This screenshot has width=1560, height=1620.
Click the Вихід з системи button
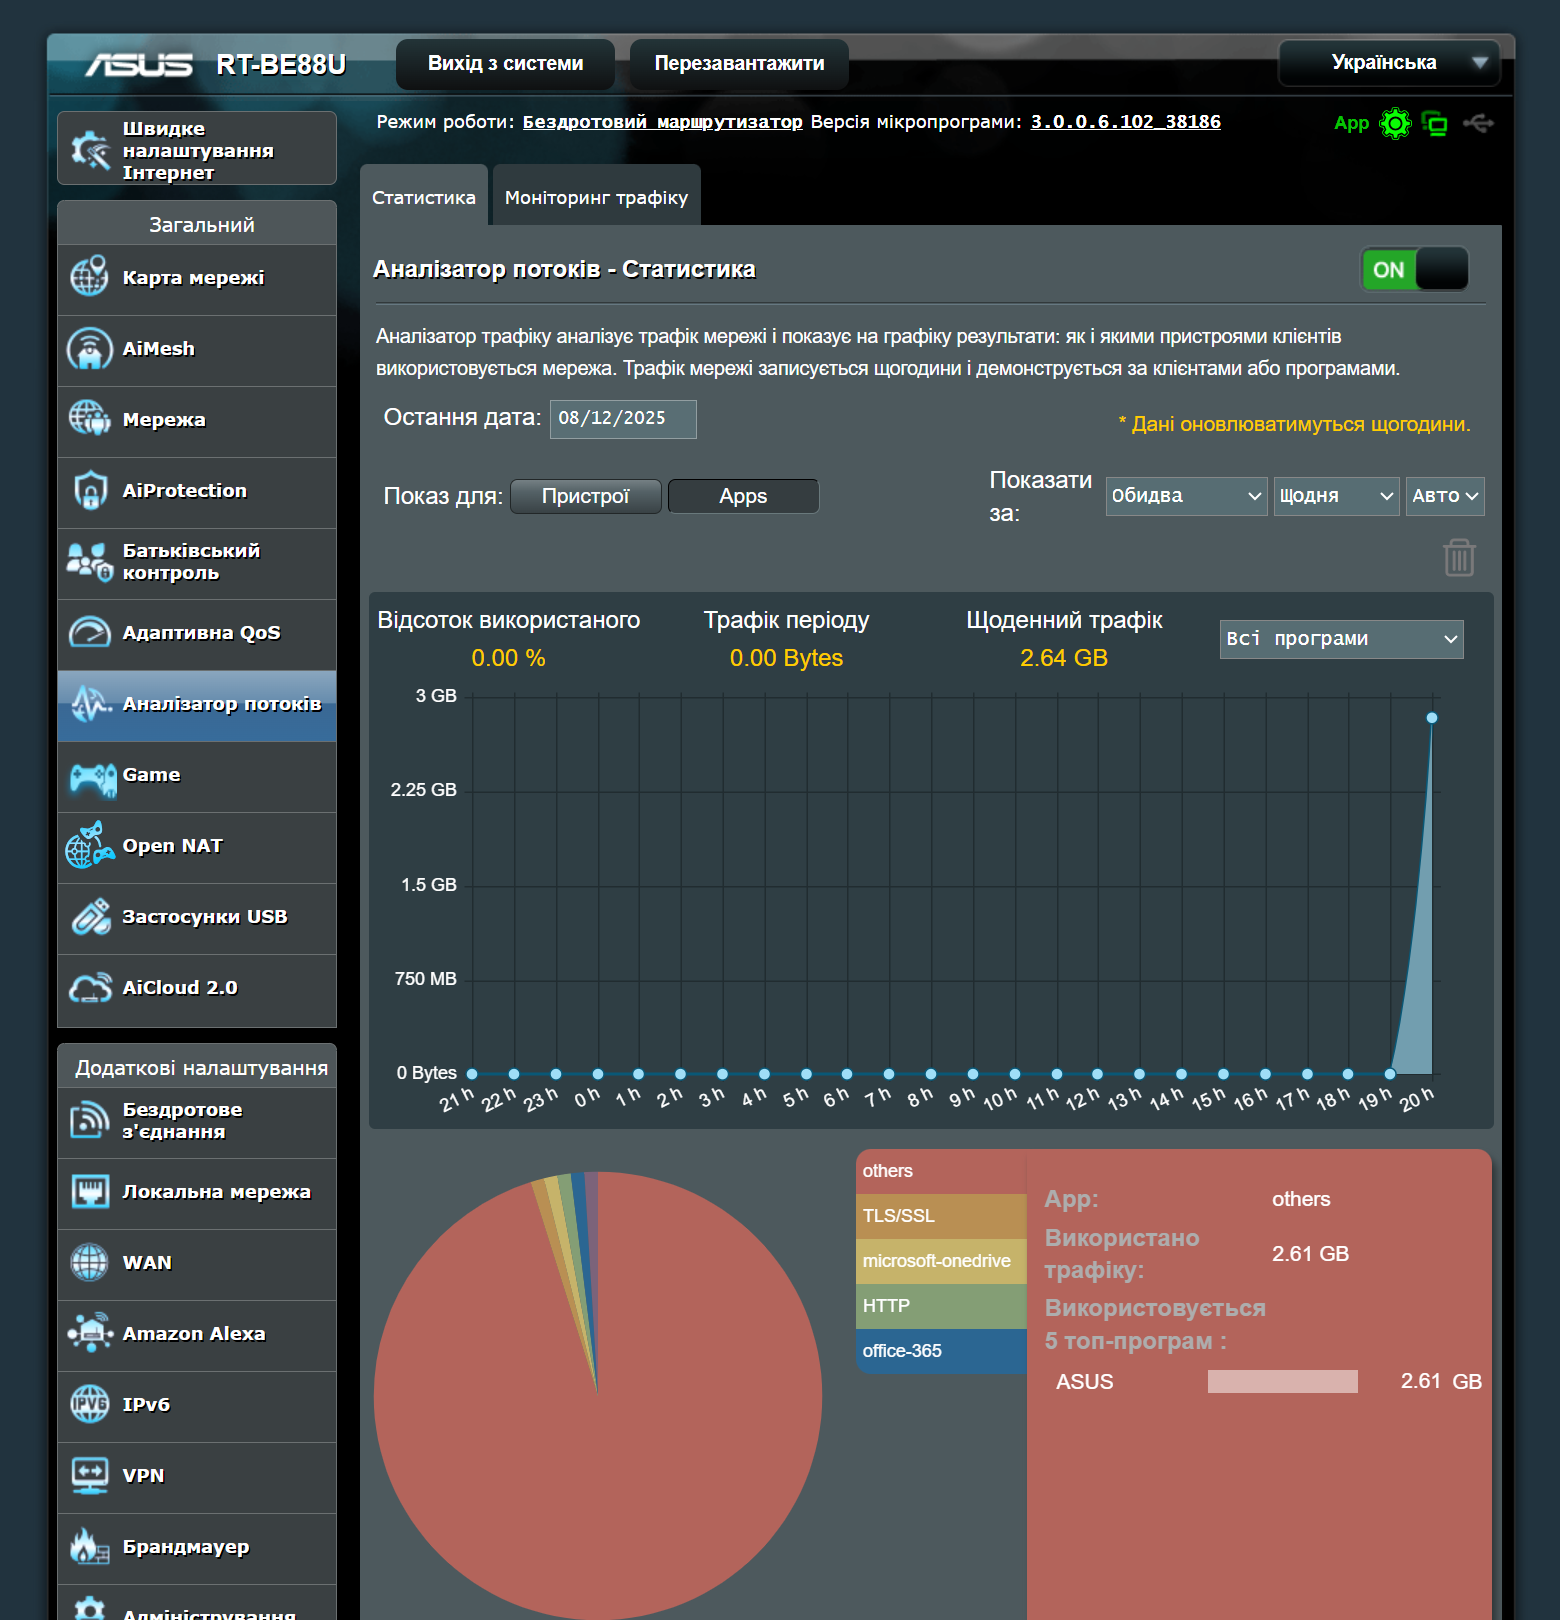pos(505,64)
